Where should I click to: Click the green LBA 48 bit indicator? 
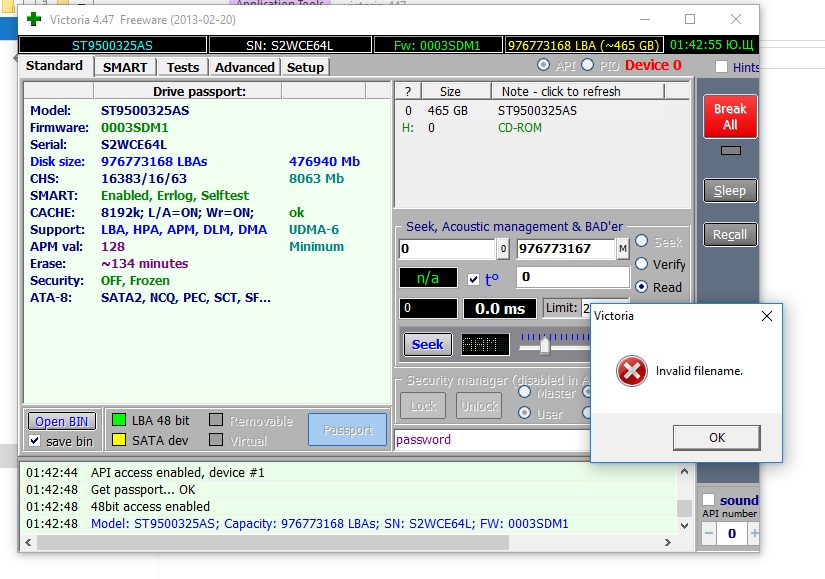pyautogui.click(x=119, y=420)
